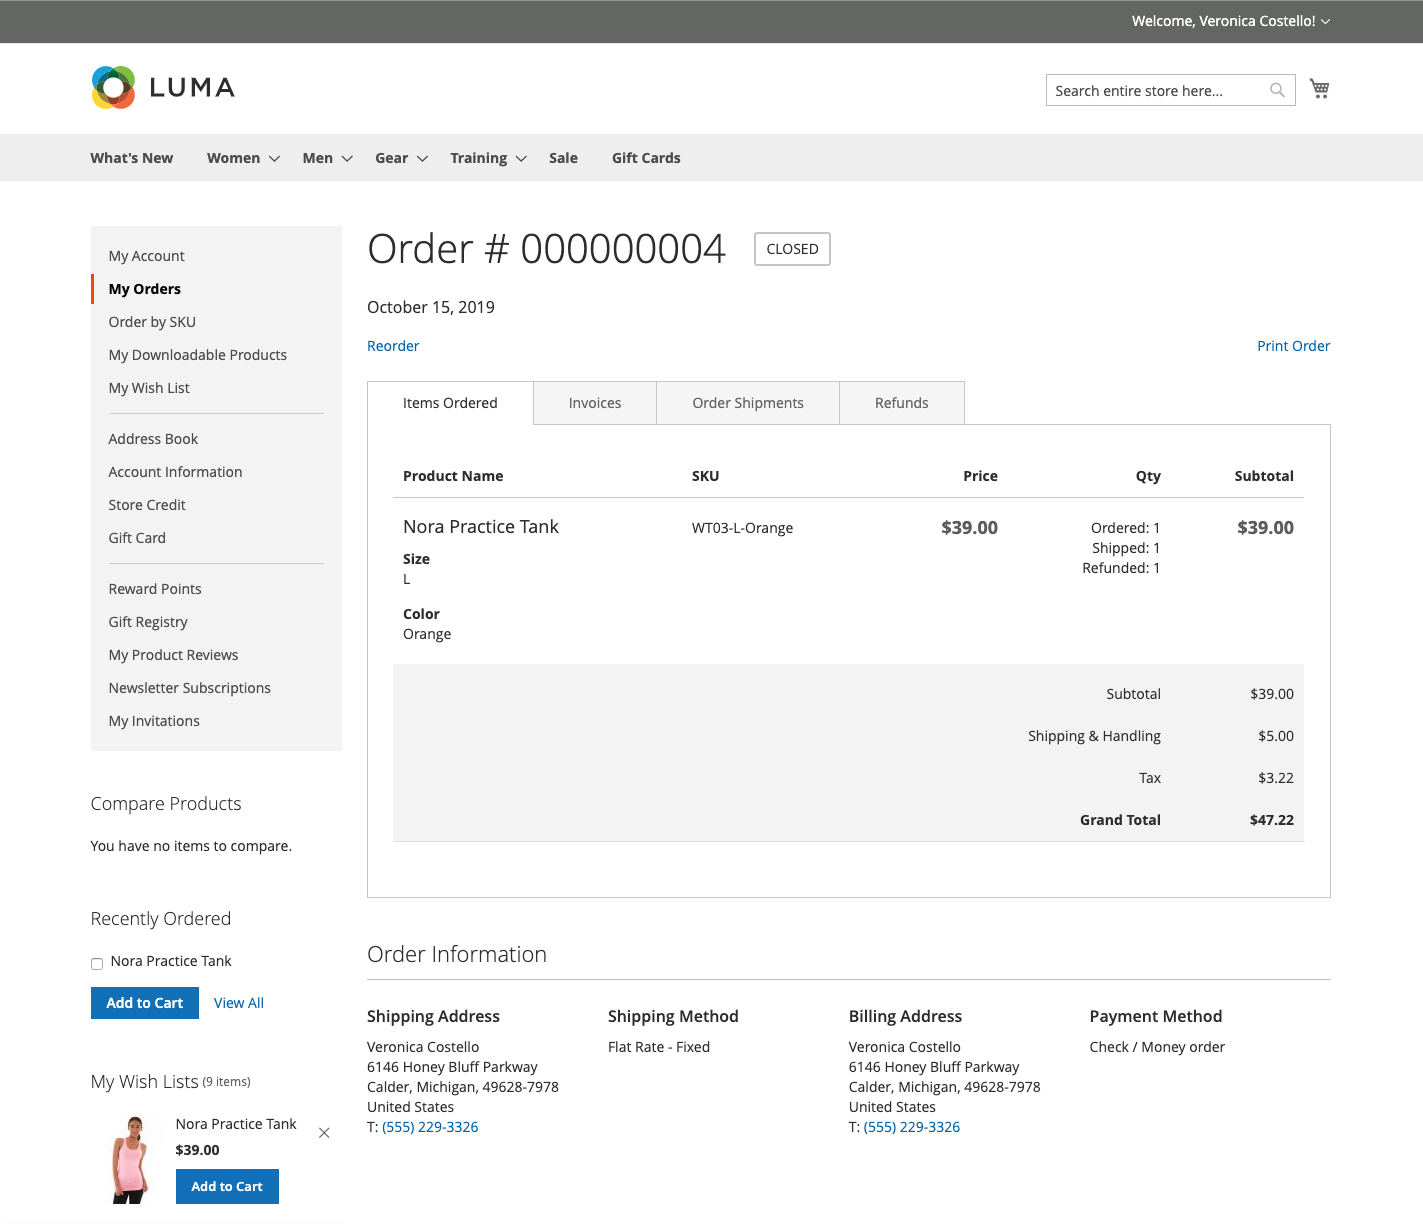Open the Gift Cards menu item
The height and width of the screenshot is (1228, 1423).
coord(646,158)
